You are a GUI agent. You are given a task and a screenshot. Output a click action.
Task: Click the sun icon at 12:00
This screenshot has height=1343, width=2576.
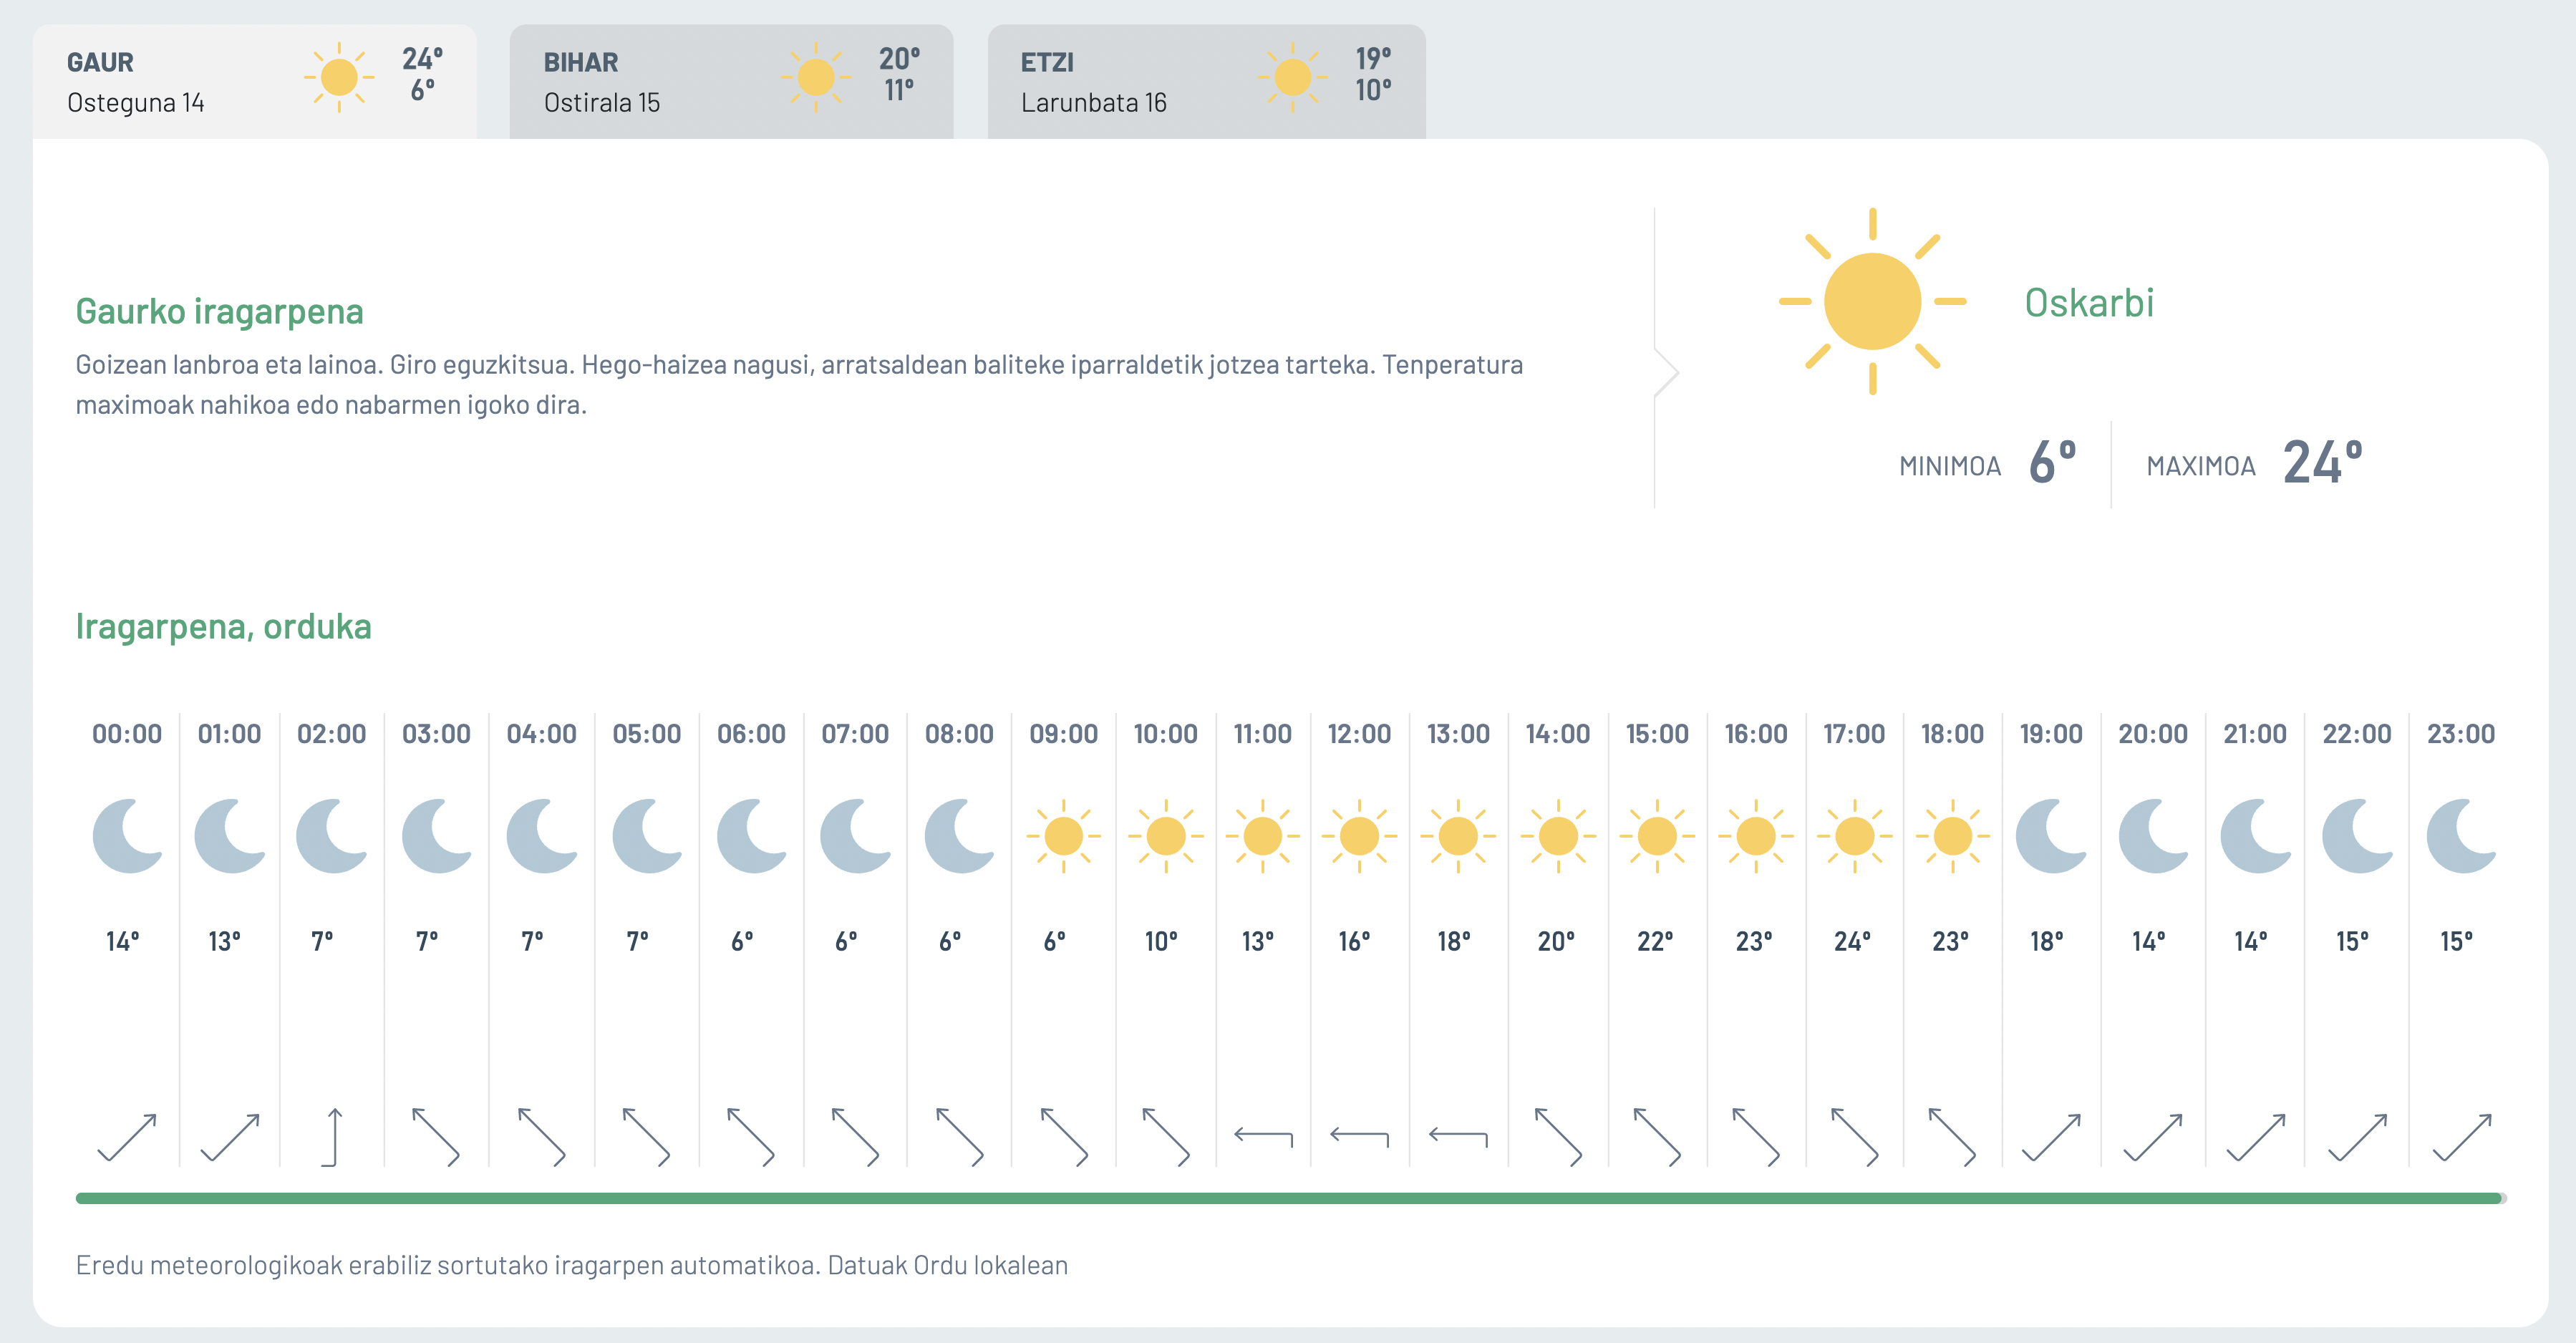[x=1359, y=836]
